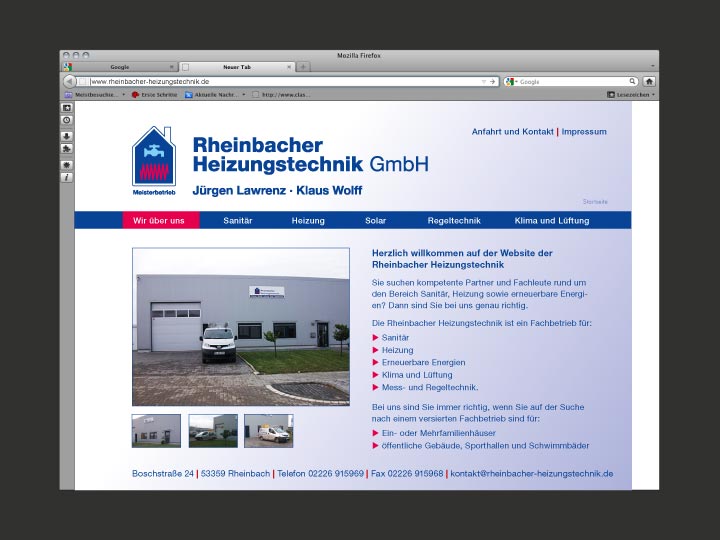720x540 pixels.
Task: Click the browser back arrow button
Action: pos(69,82)
